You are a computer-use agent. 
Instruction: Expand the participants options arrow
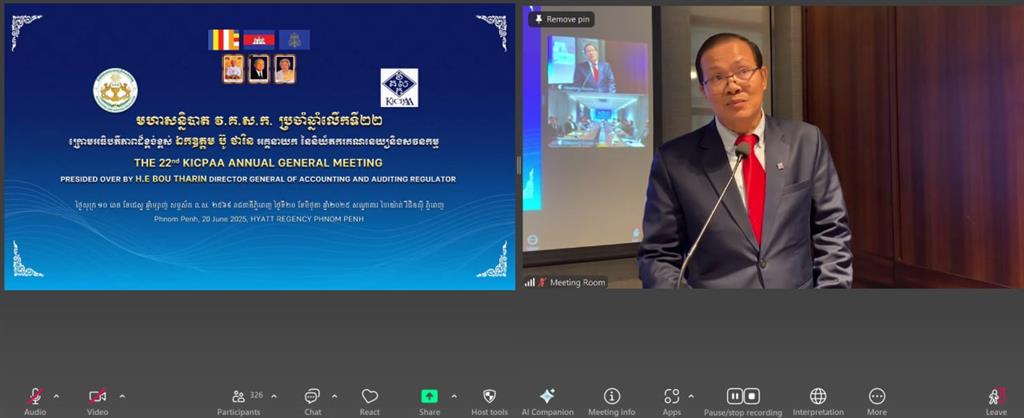274,396
